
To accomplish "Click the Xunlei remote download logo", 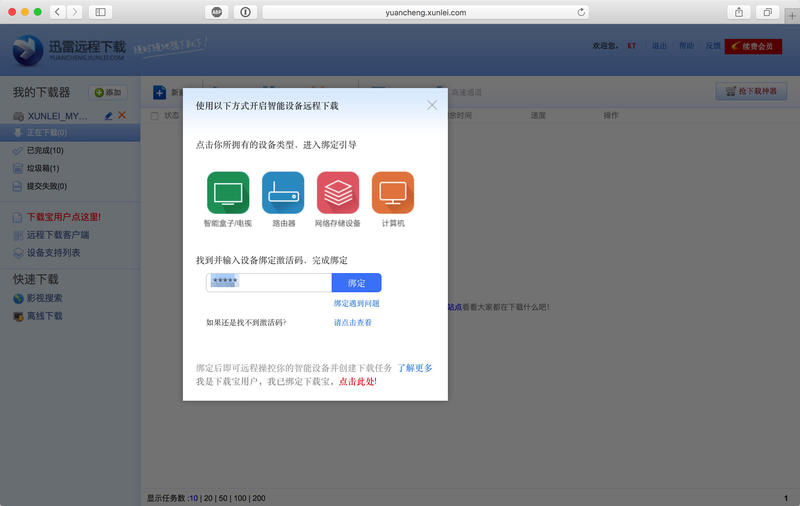I will (x=69, y=50).
